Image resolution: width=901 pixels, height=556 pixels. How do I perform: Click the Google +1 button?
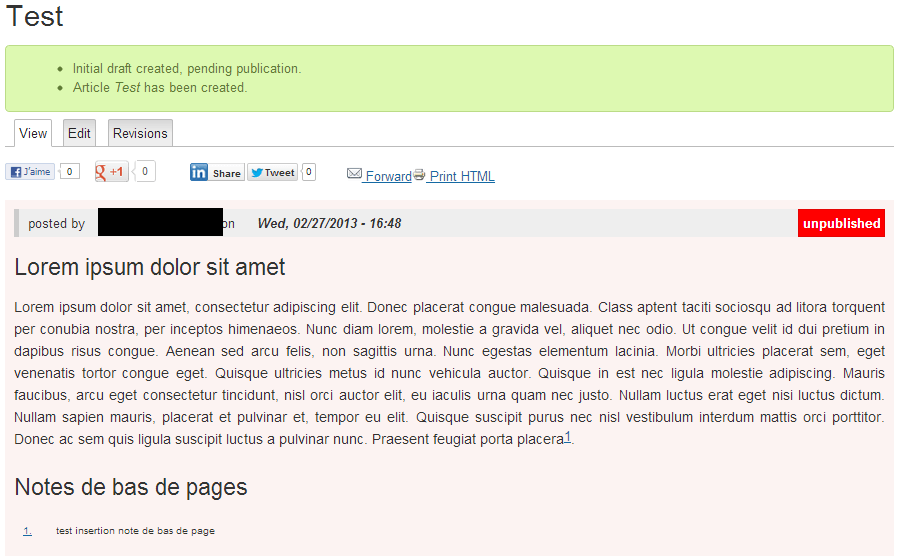[x=111, y=172]
